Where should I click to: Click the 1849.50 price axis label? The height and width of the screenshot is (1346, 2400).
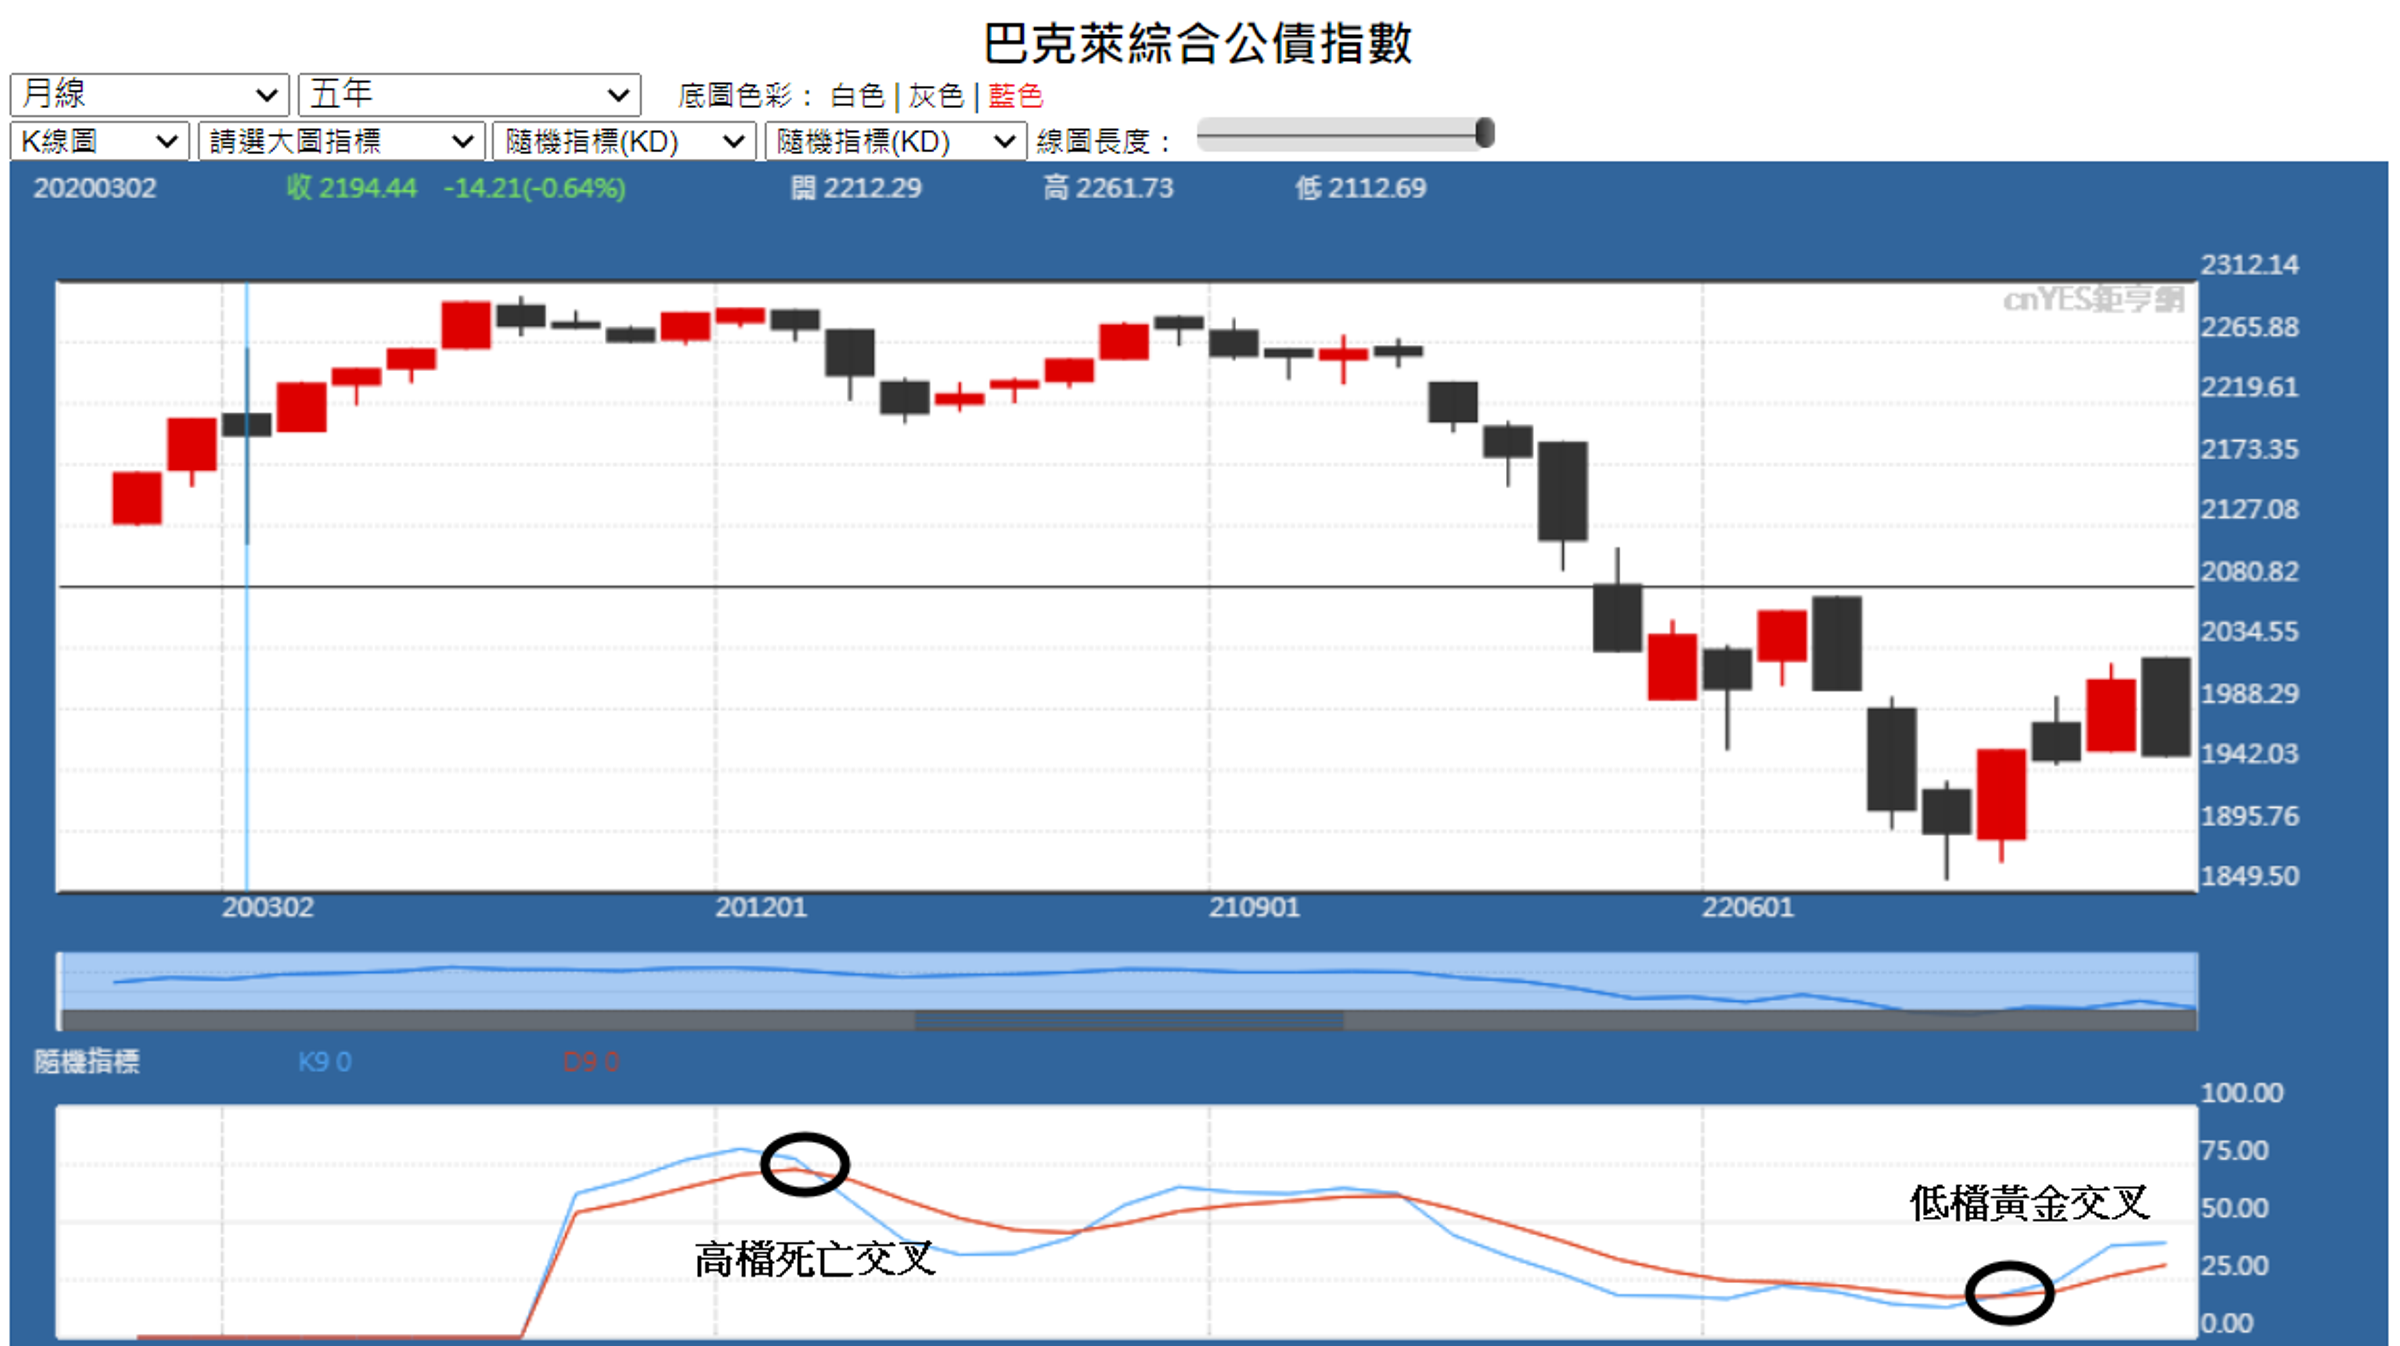click(x=2249, y=876)
